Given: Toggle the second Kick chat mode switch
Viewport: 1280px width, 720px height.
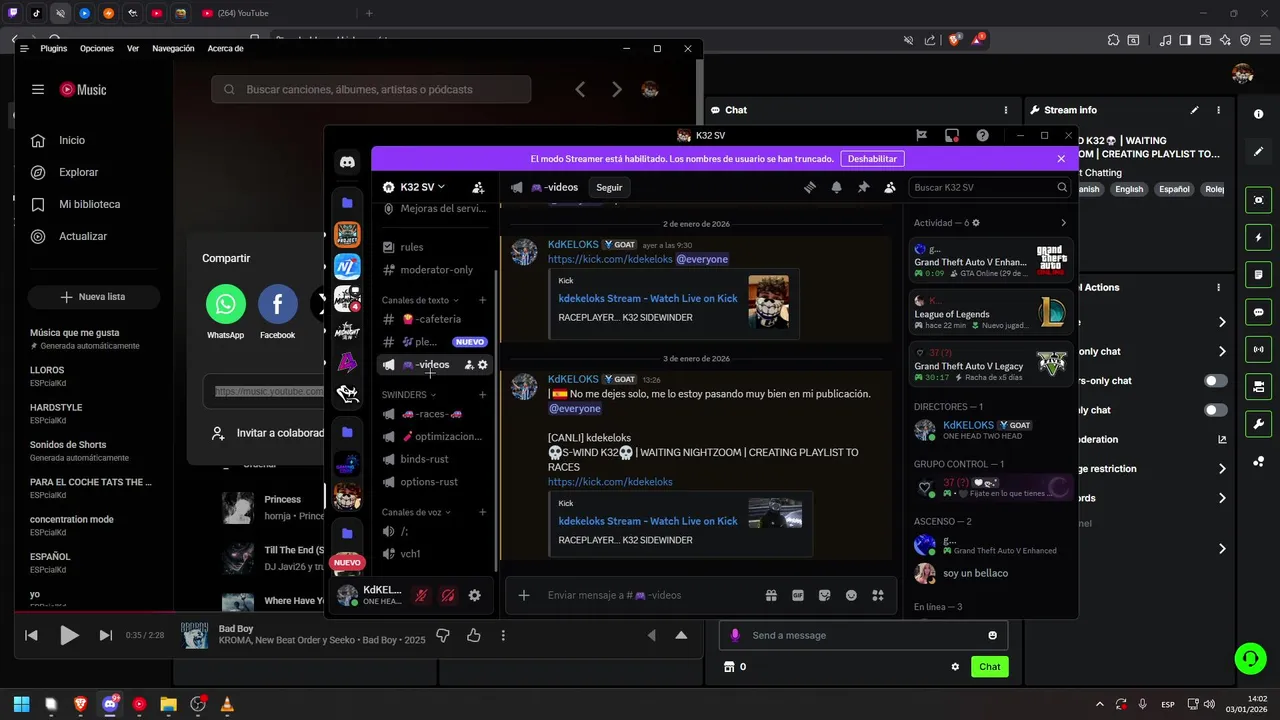Looking at the screenshot, I should [x=1216, y=410].
